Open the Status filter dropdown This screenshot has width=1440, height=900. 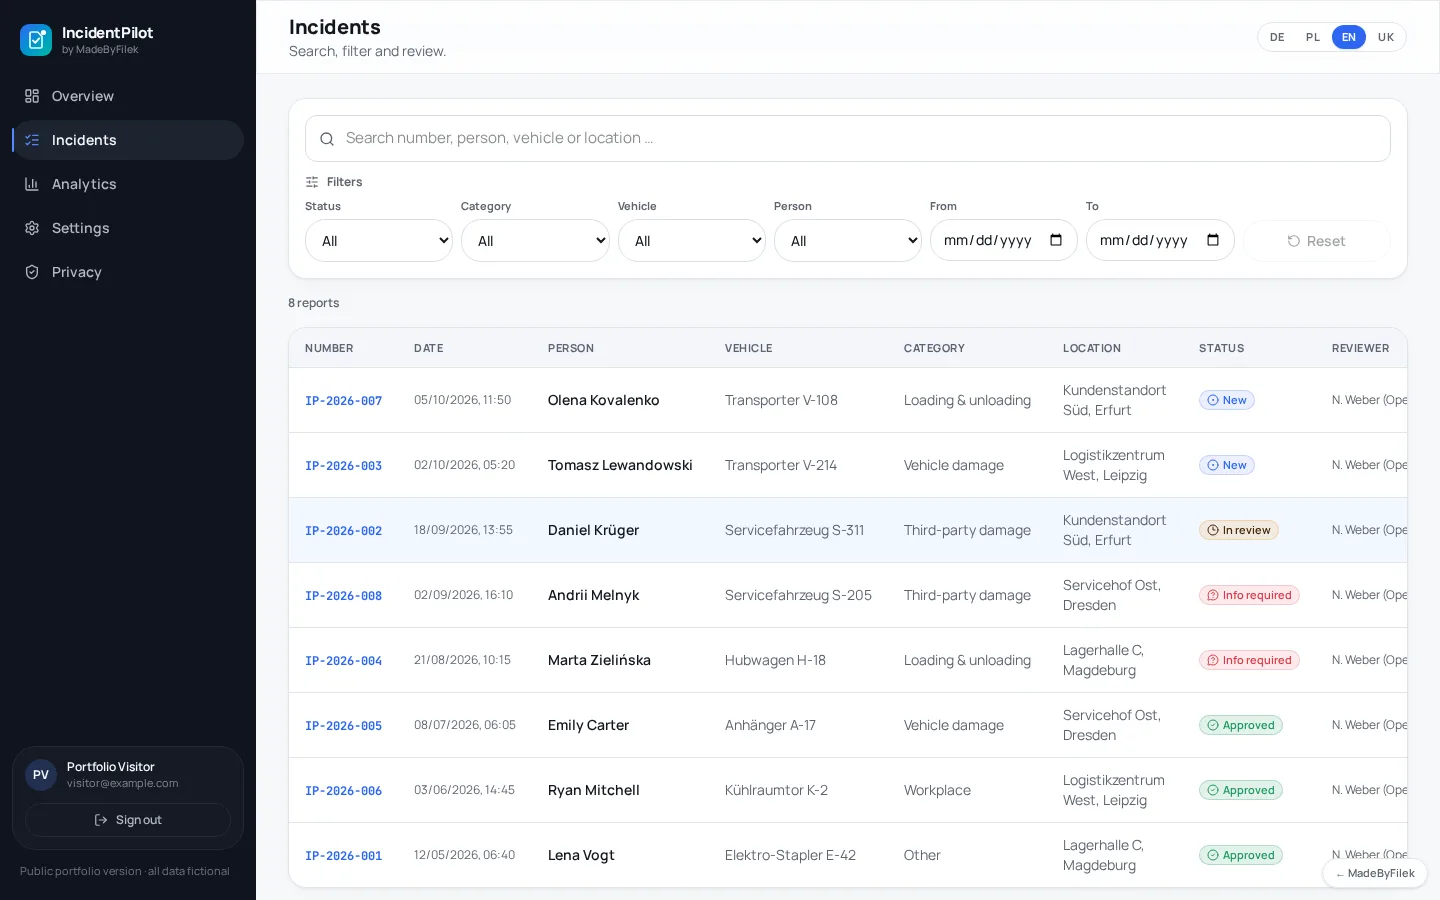click(379, 241)
